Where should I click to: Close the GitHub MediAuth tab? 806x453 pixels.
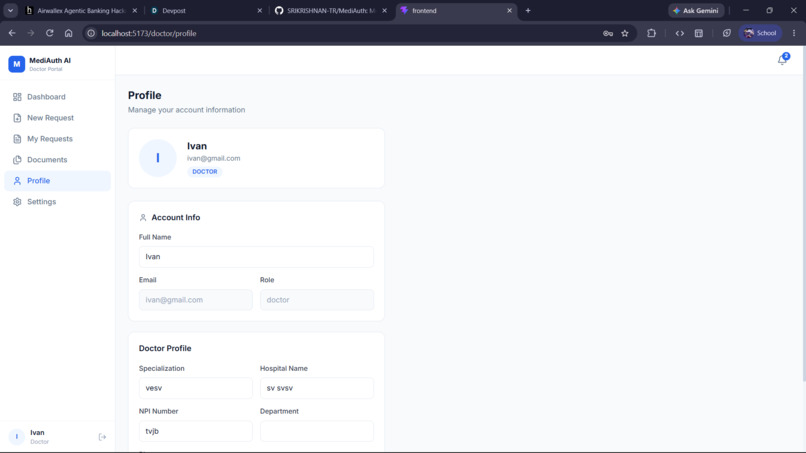384,10
